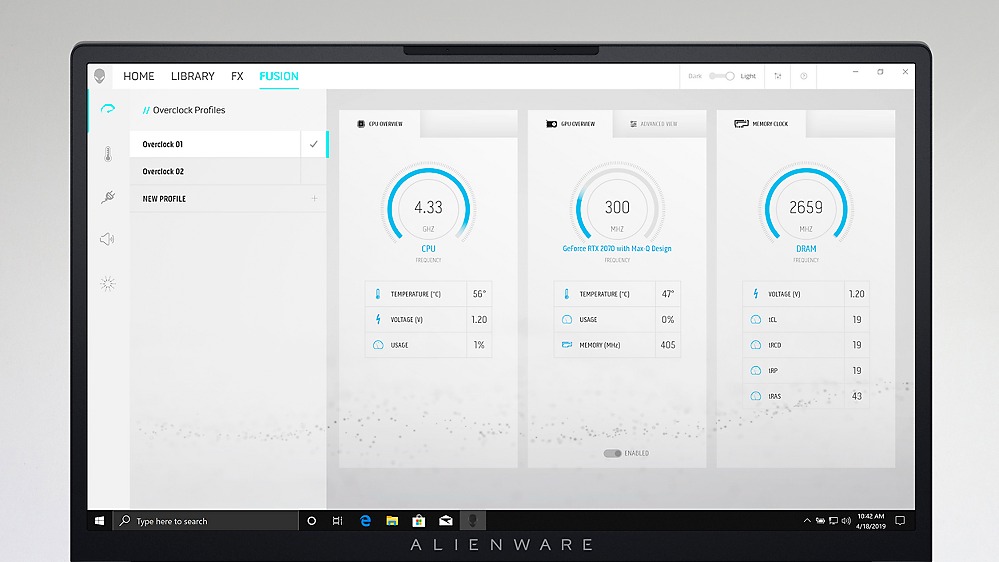This screenshot has height=562, width=999.
Task: Open overclock speedometer sidebar icon
Action: click(x=108, y=109)
